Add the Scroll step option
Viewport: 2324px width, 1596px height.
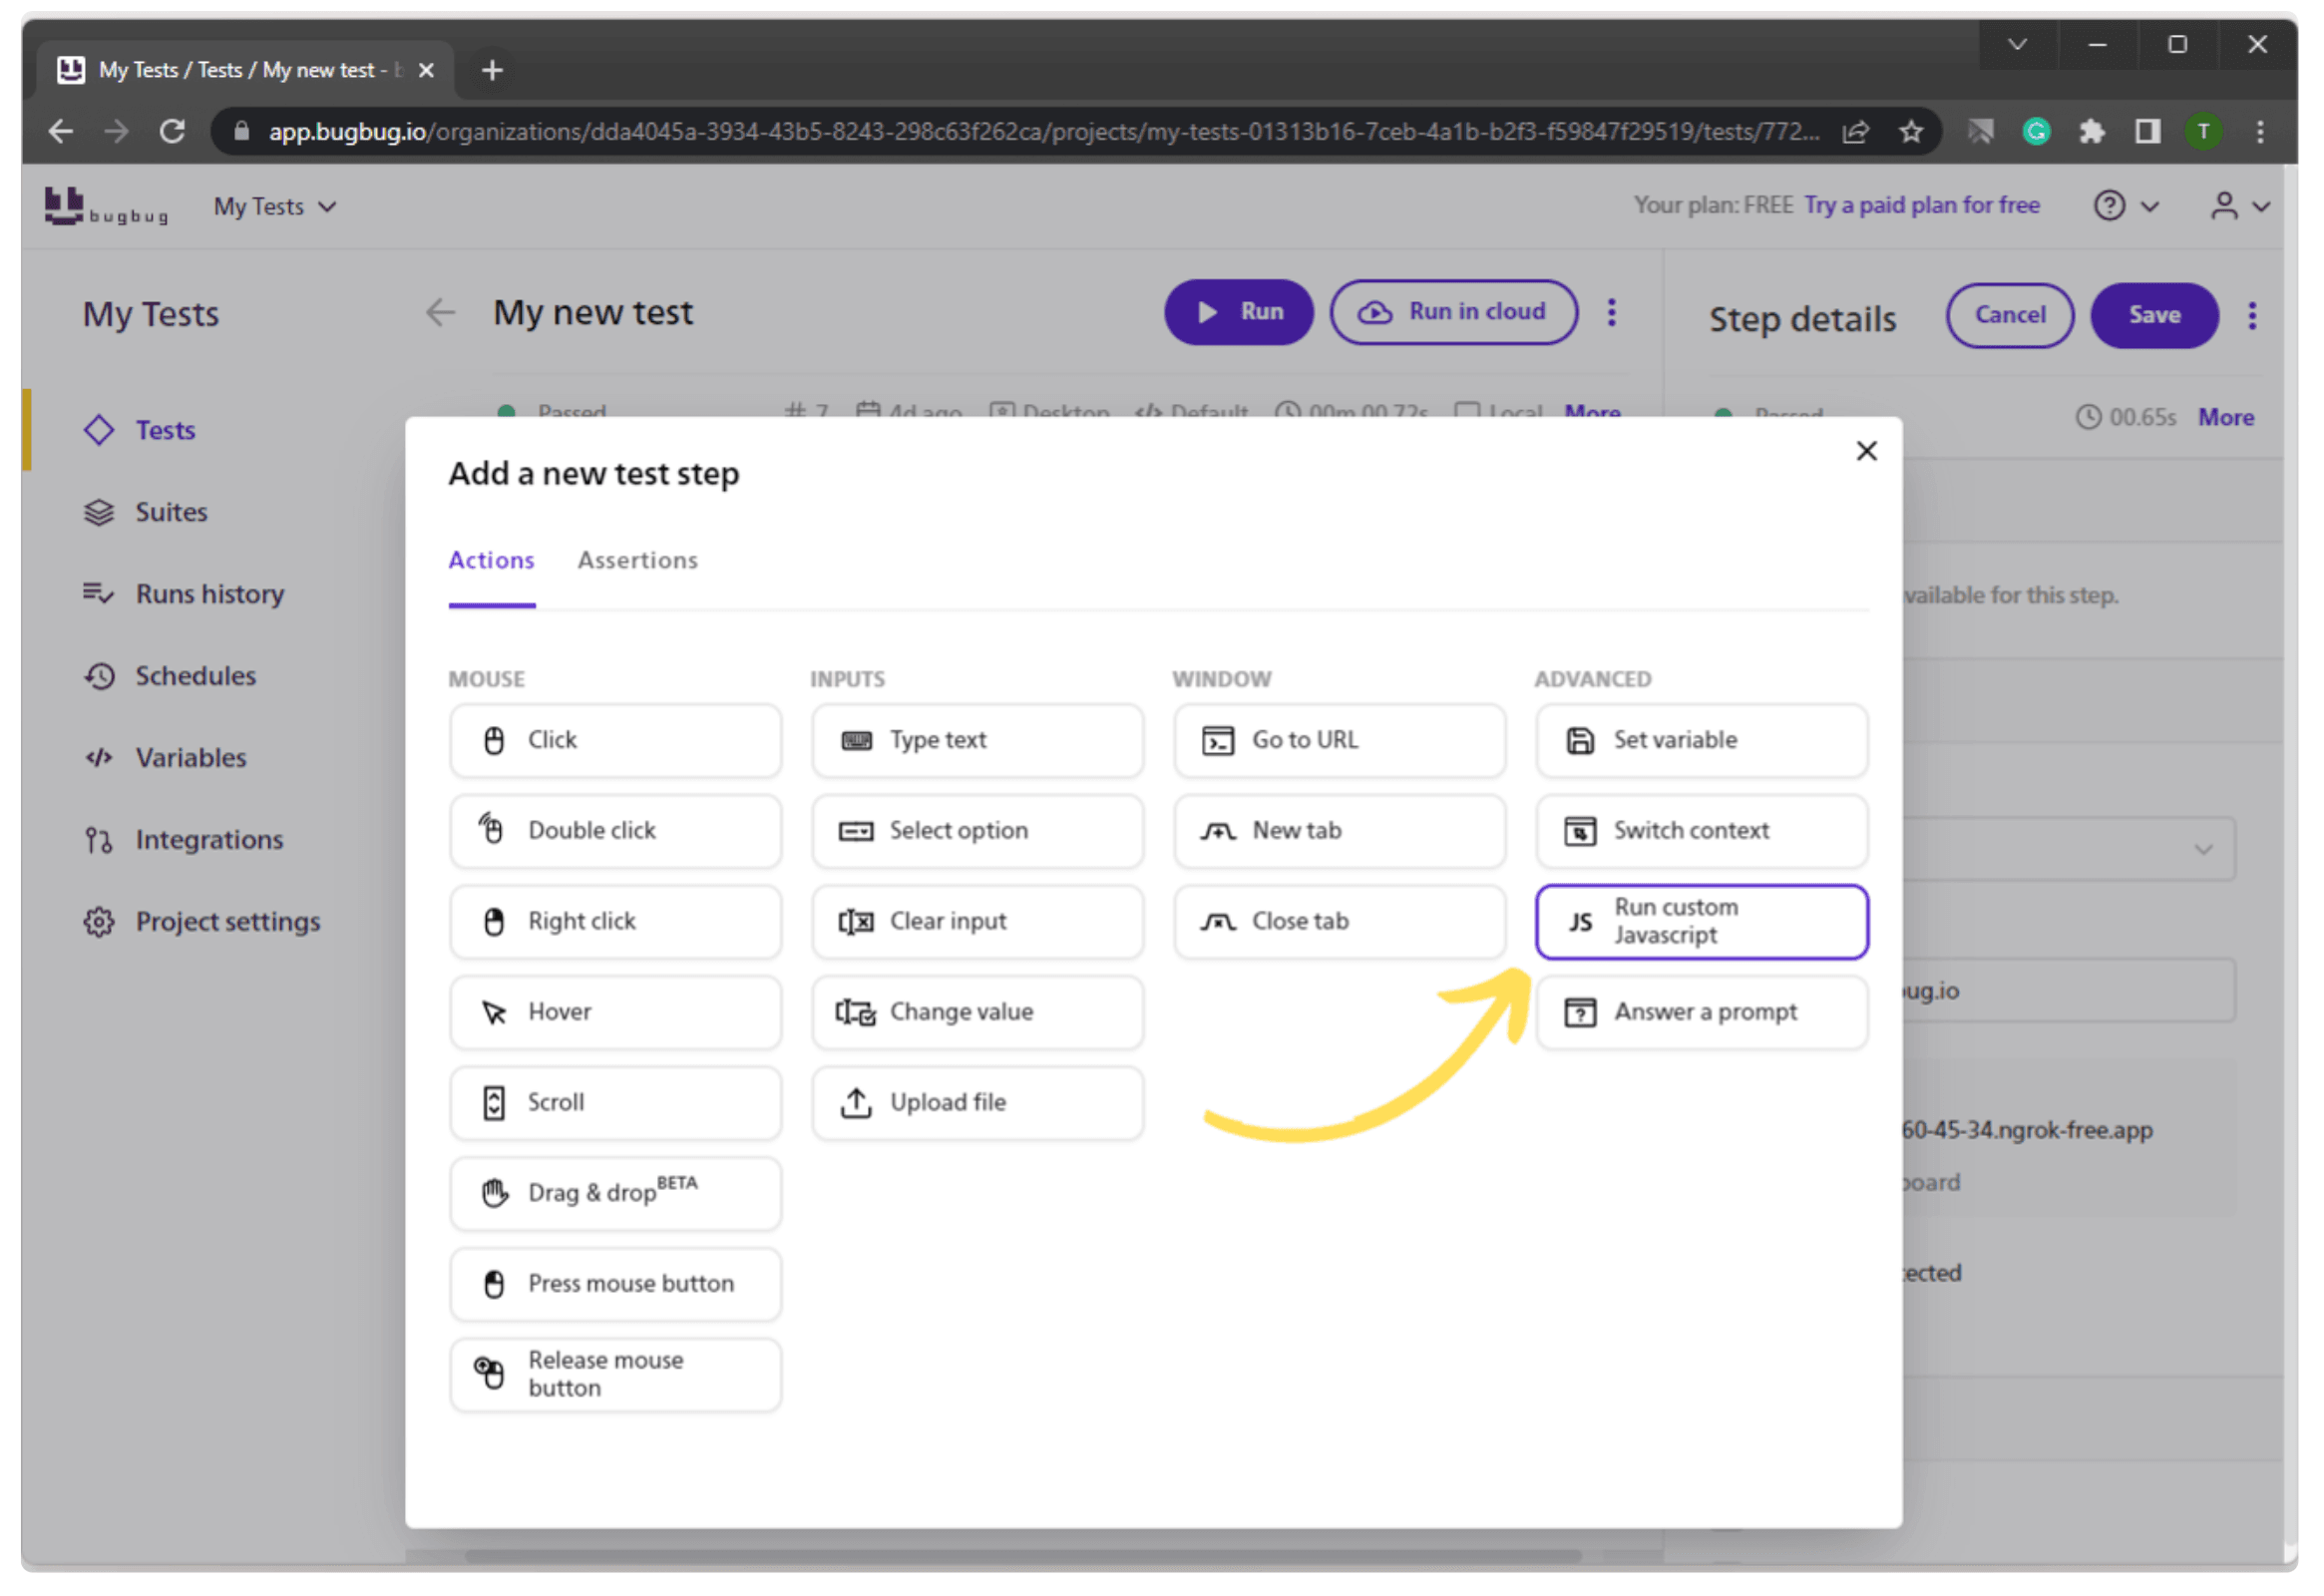(615, 1103)
